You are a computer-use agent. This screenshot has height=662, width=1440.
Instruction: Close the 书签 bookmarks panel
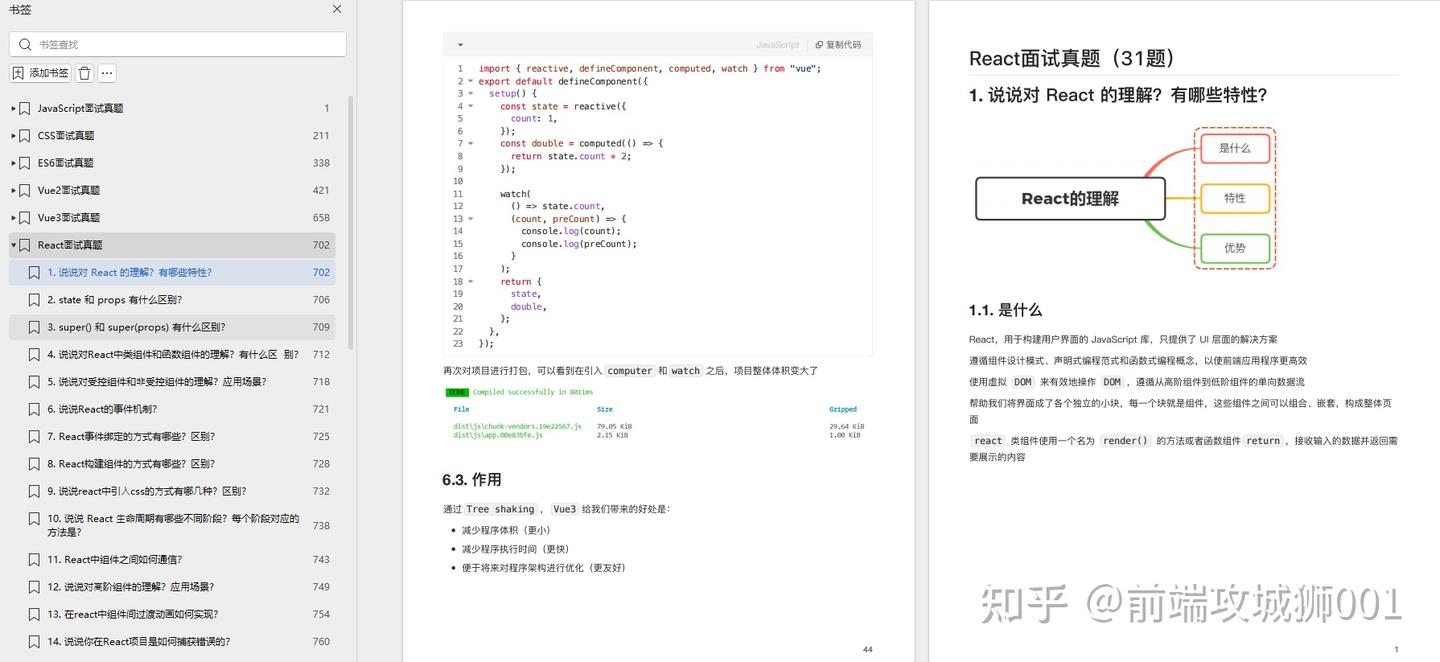click(337, 9)
